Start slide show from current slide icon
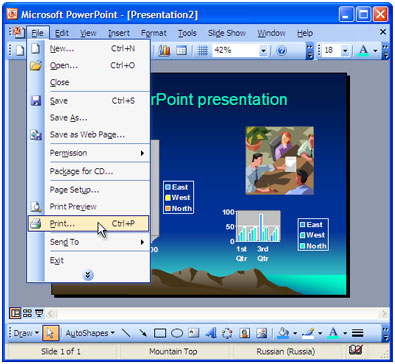Screen dimensions: 395x364 (39, 313)
